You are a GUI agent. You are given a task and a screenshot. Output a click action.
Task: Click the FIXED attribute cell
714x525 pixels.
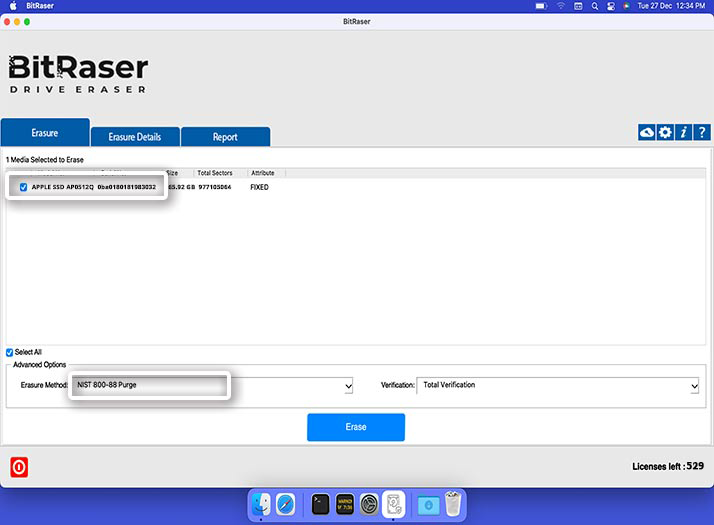[x=260, y=187]
